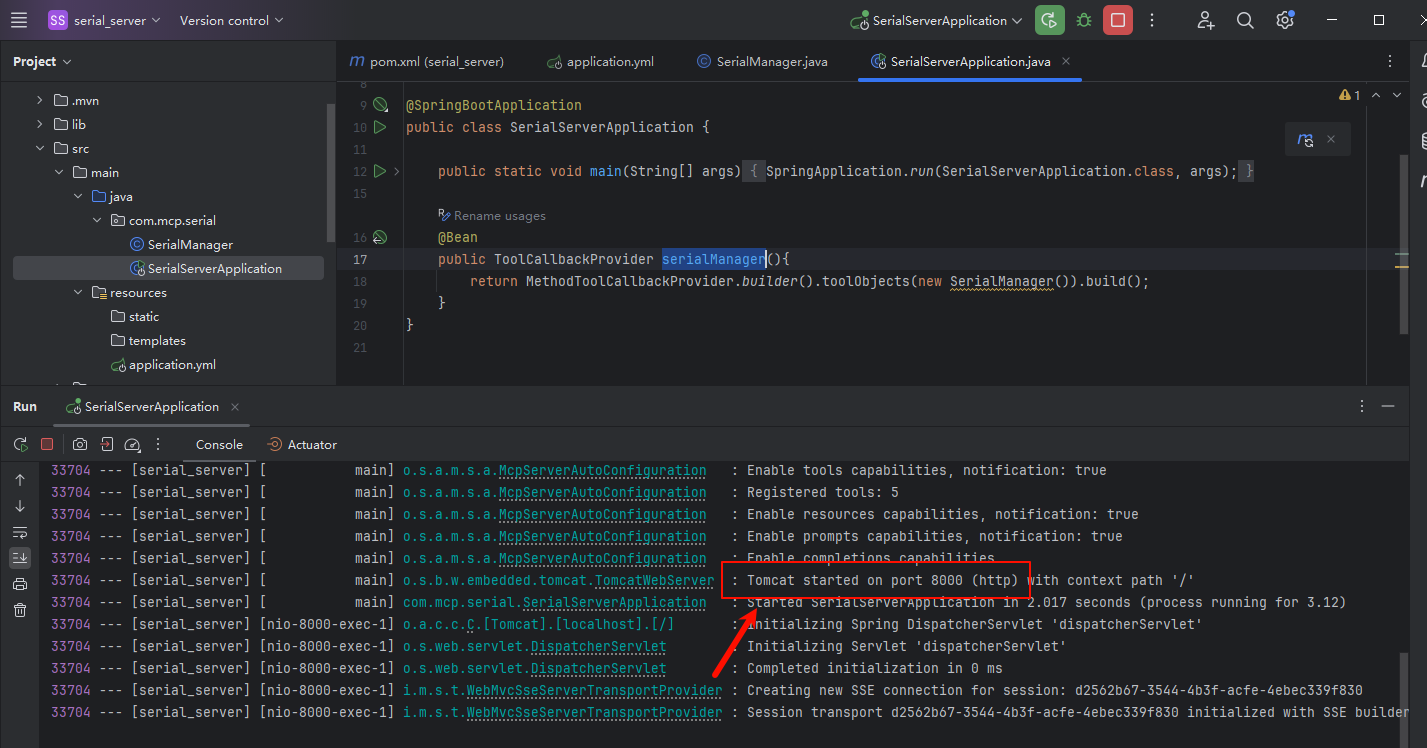Click the exit application icon
This screenshot has height=748, width=1427.
[x=107, y=444]
